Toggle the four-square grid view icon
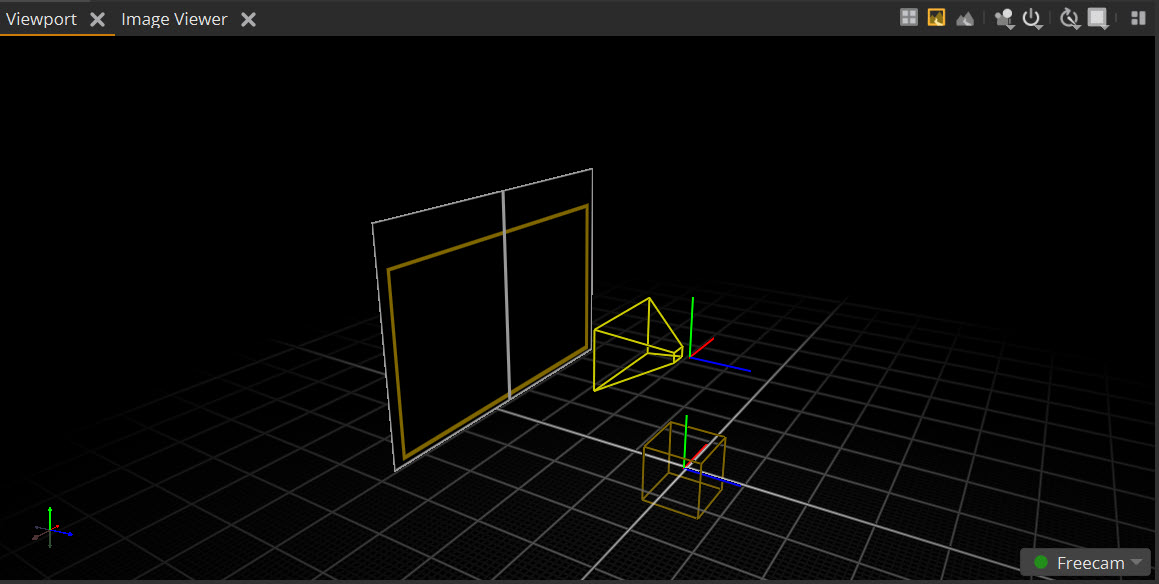 click(909, 17)
